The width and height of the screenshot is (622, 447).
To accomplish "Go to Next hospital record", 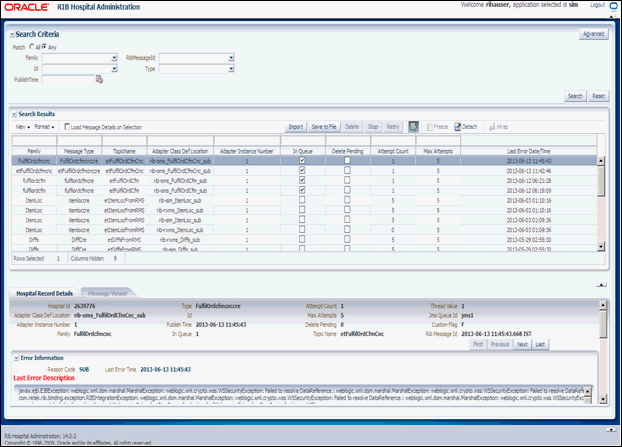I will click(x=522, y=344).
